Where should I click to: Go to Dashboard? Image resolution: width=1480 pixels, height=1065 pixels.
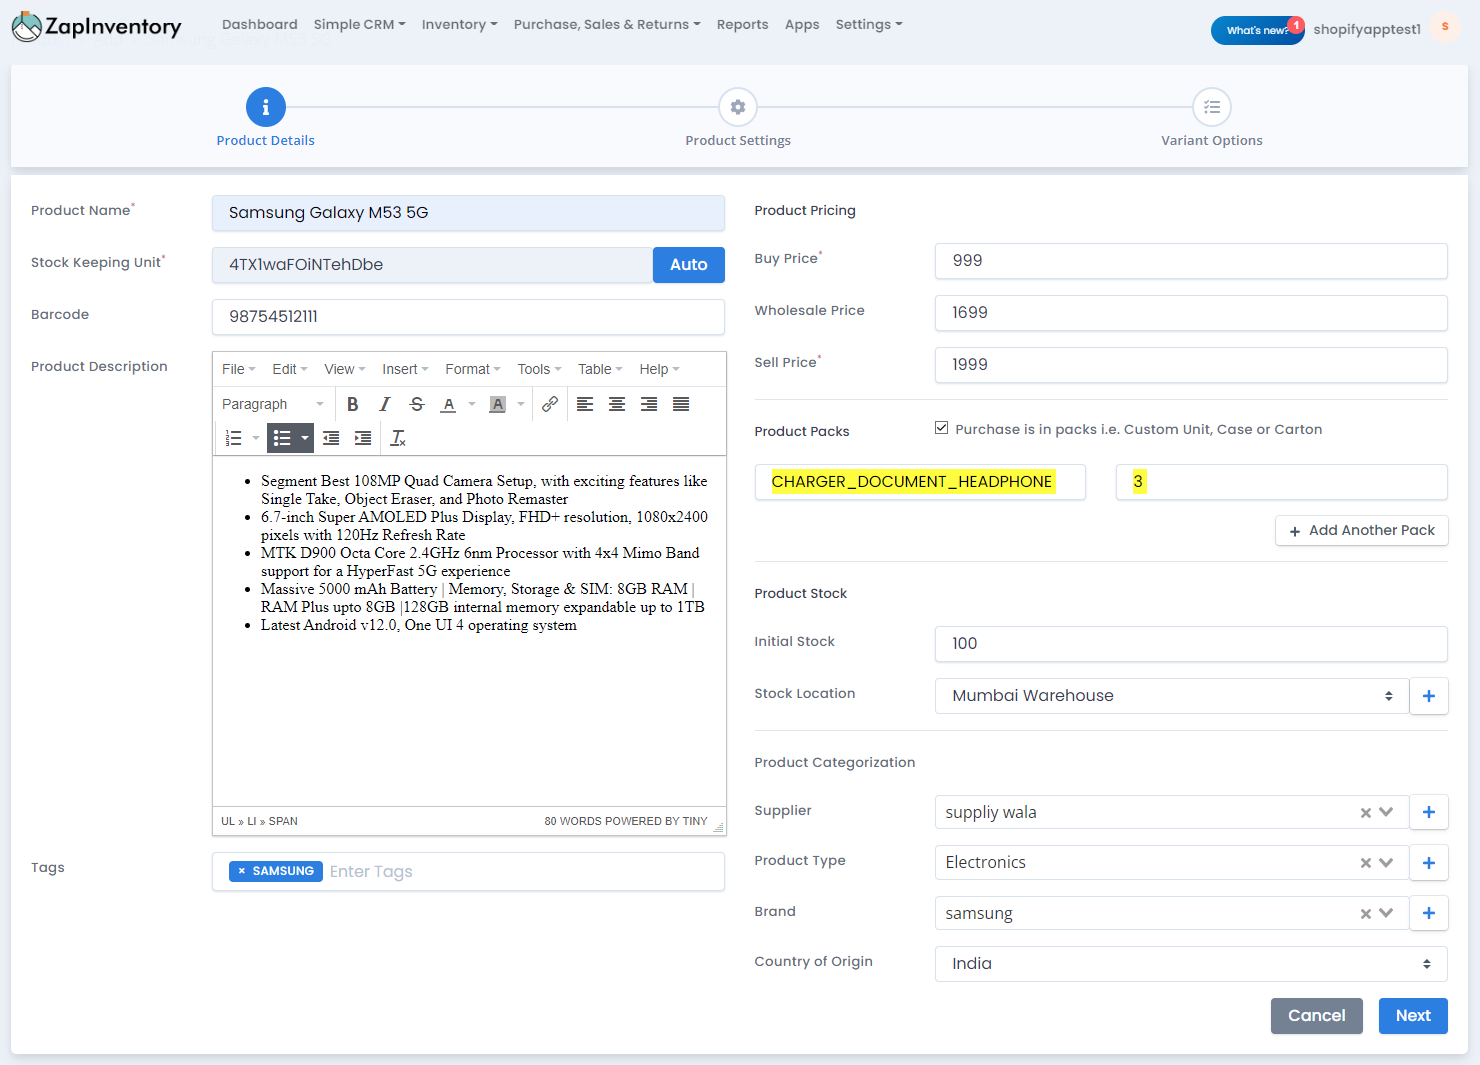(260, 24)
